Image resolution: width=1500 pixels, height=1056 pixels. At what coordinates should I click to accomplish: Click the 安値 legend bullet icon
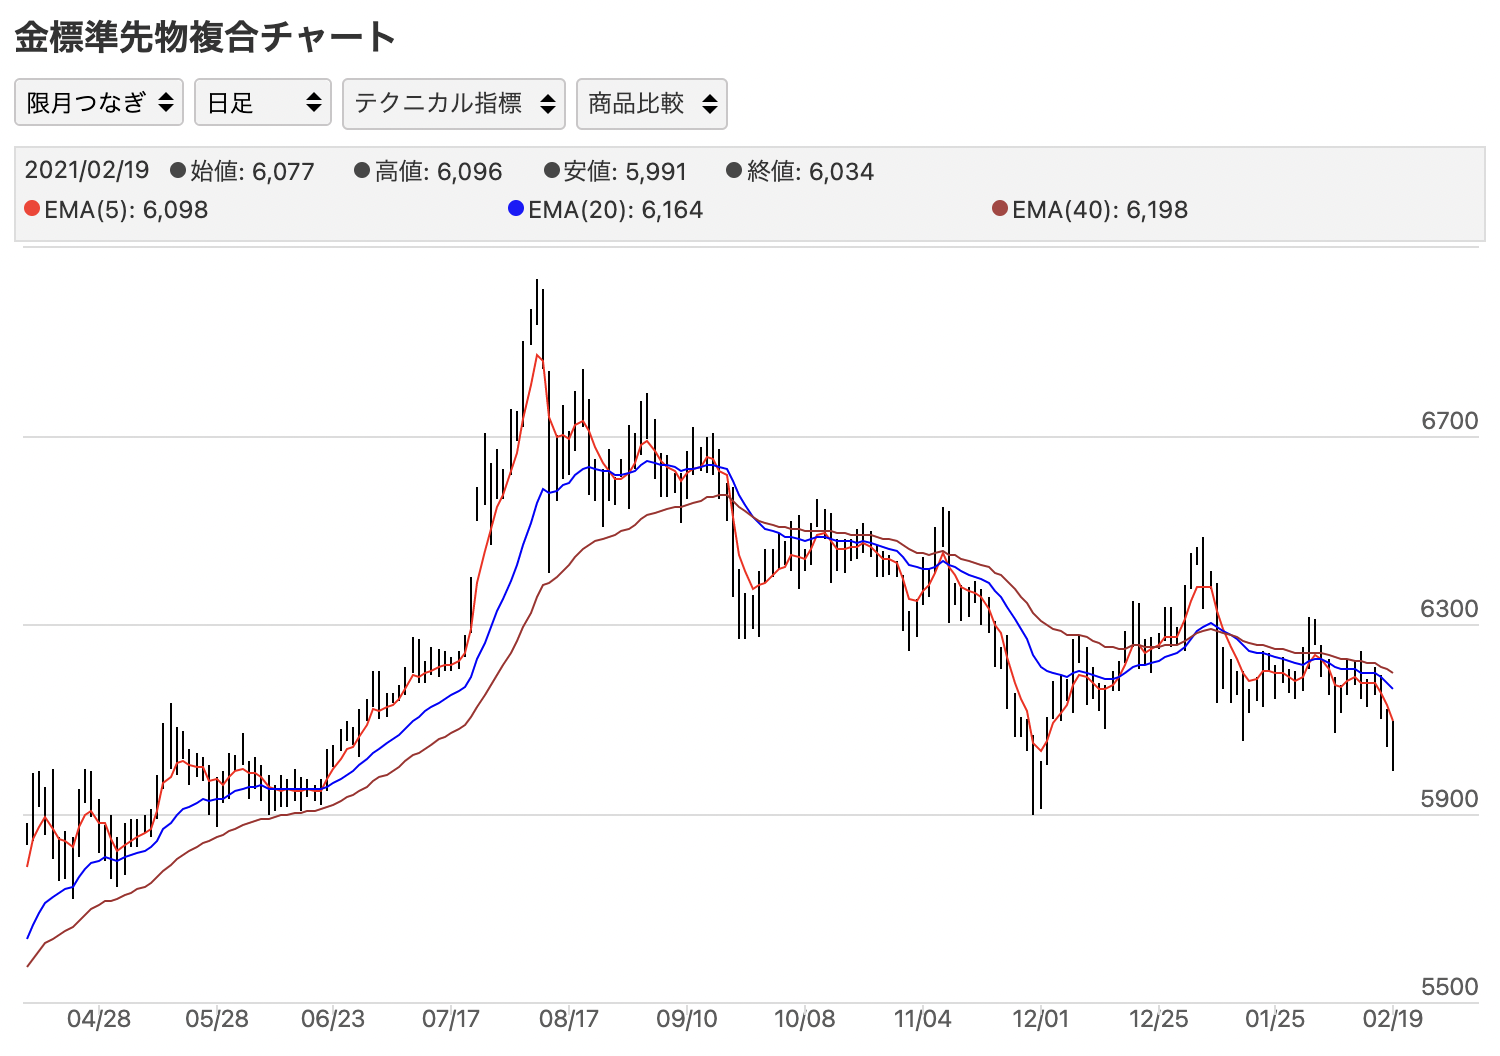pyautogui.click(x=551, y=171)
